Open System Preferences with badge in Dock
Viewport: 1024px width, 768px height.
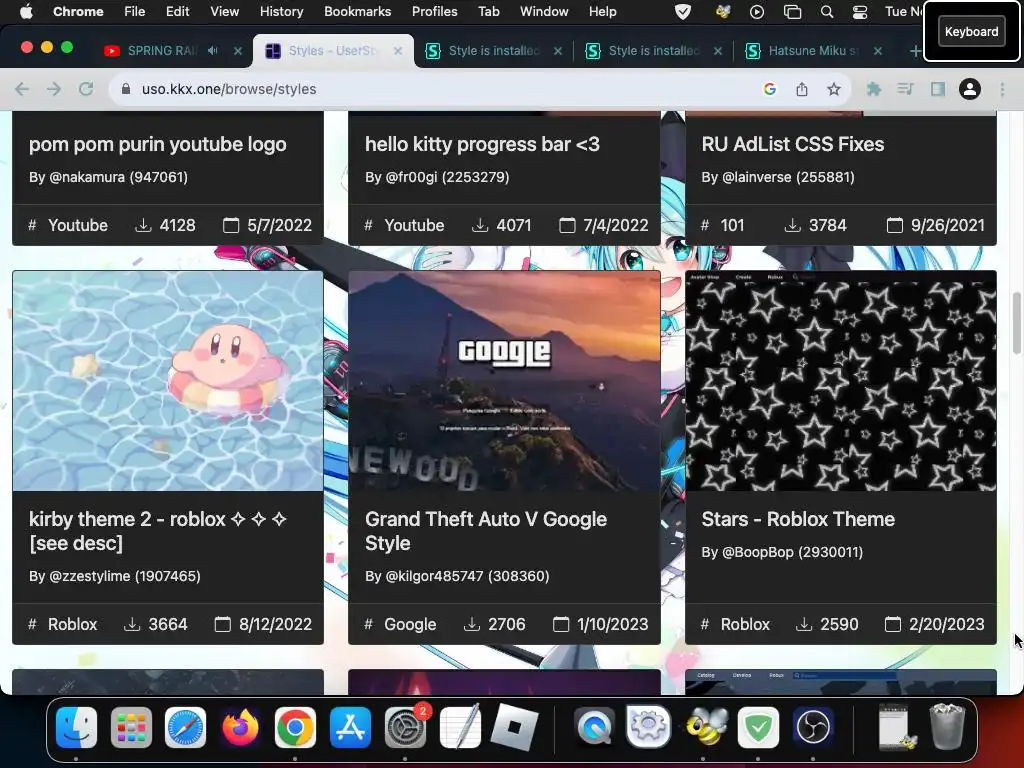[x=406, y=727]
